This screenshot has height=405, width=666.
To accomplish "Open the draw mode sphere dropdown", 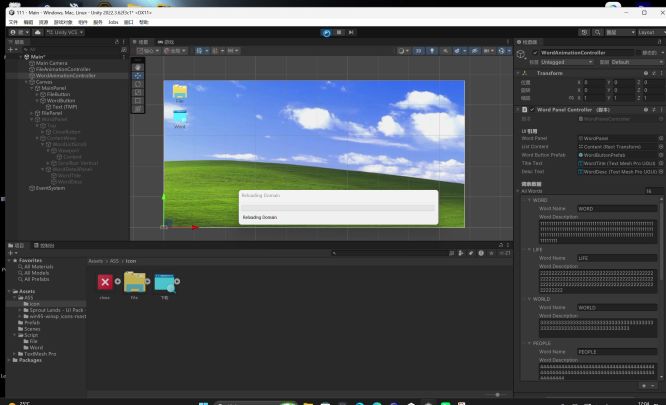I will 403,51.
